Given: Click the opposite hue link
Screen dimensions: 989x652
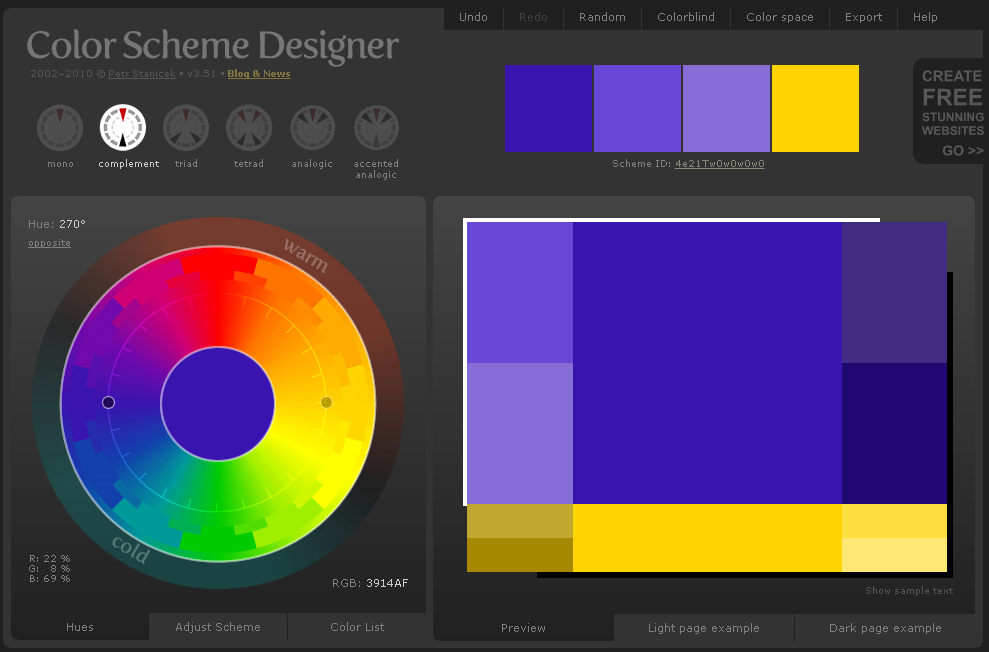Looking at the screenshot, I should [49, 243].
